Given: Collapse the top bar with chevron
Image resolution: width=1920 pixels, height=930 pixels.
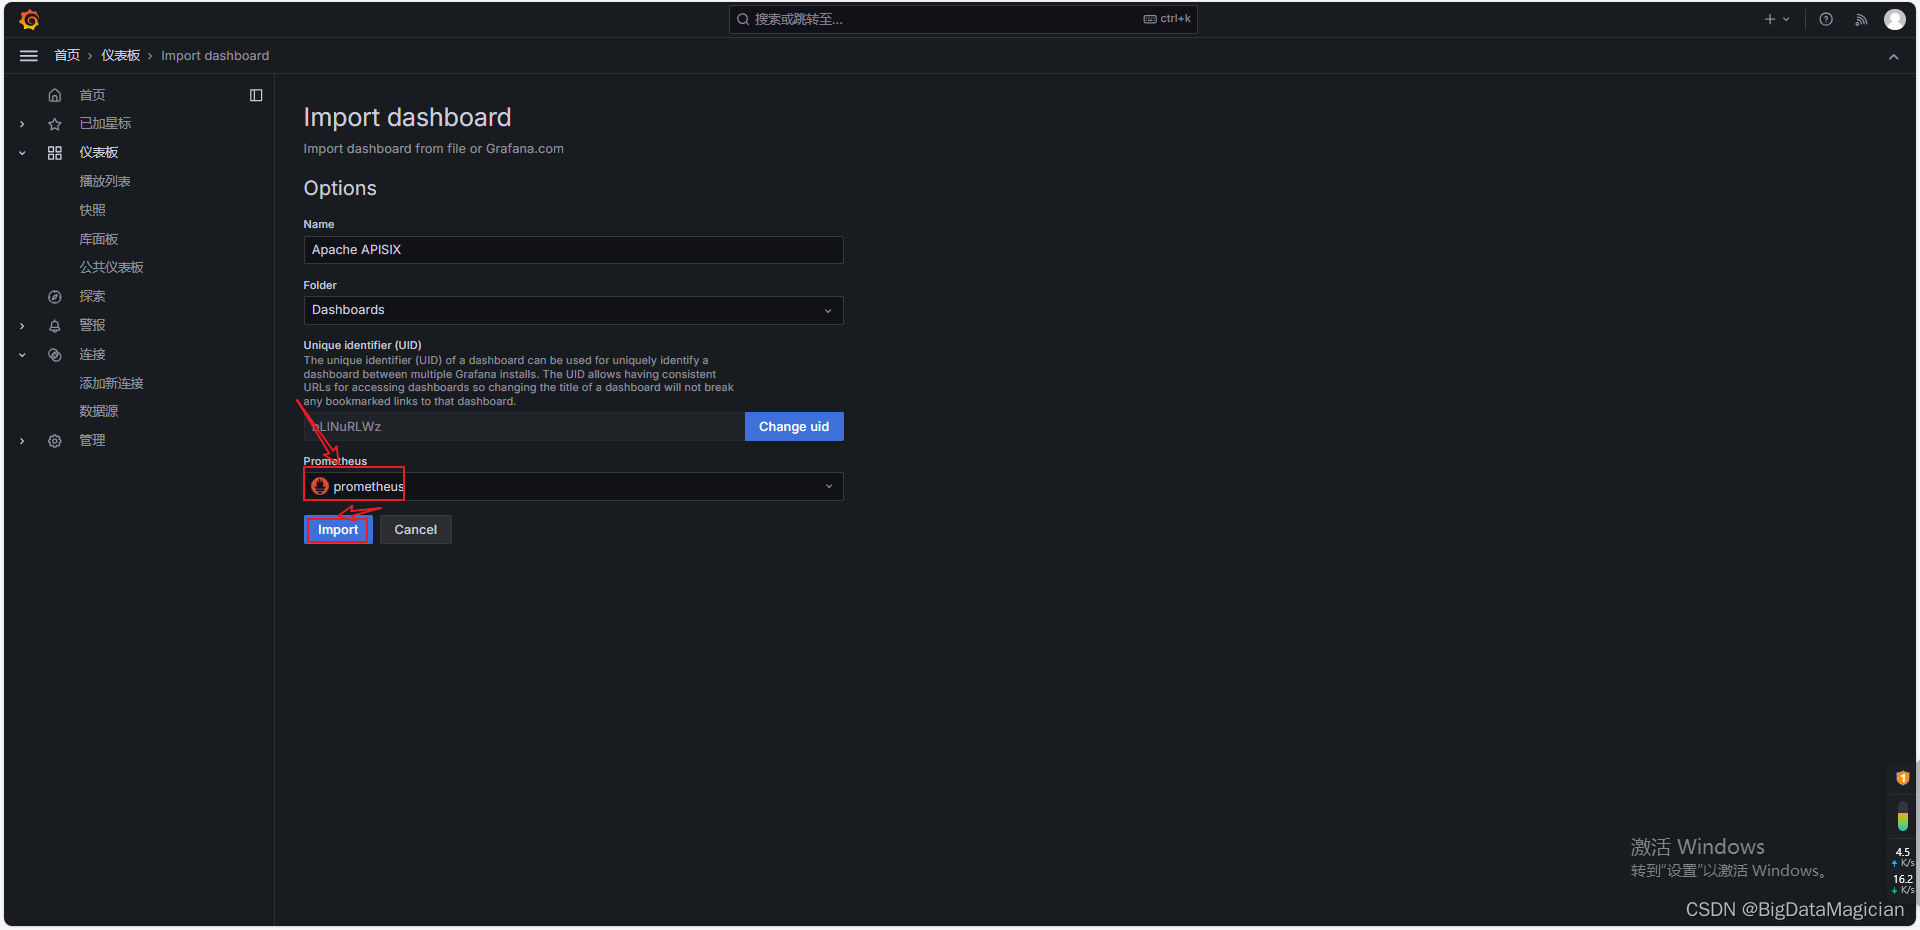Looking at the screenshot, I should tap(1893, 57).
